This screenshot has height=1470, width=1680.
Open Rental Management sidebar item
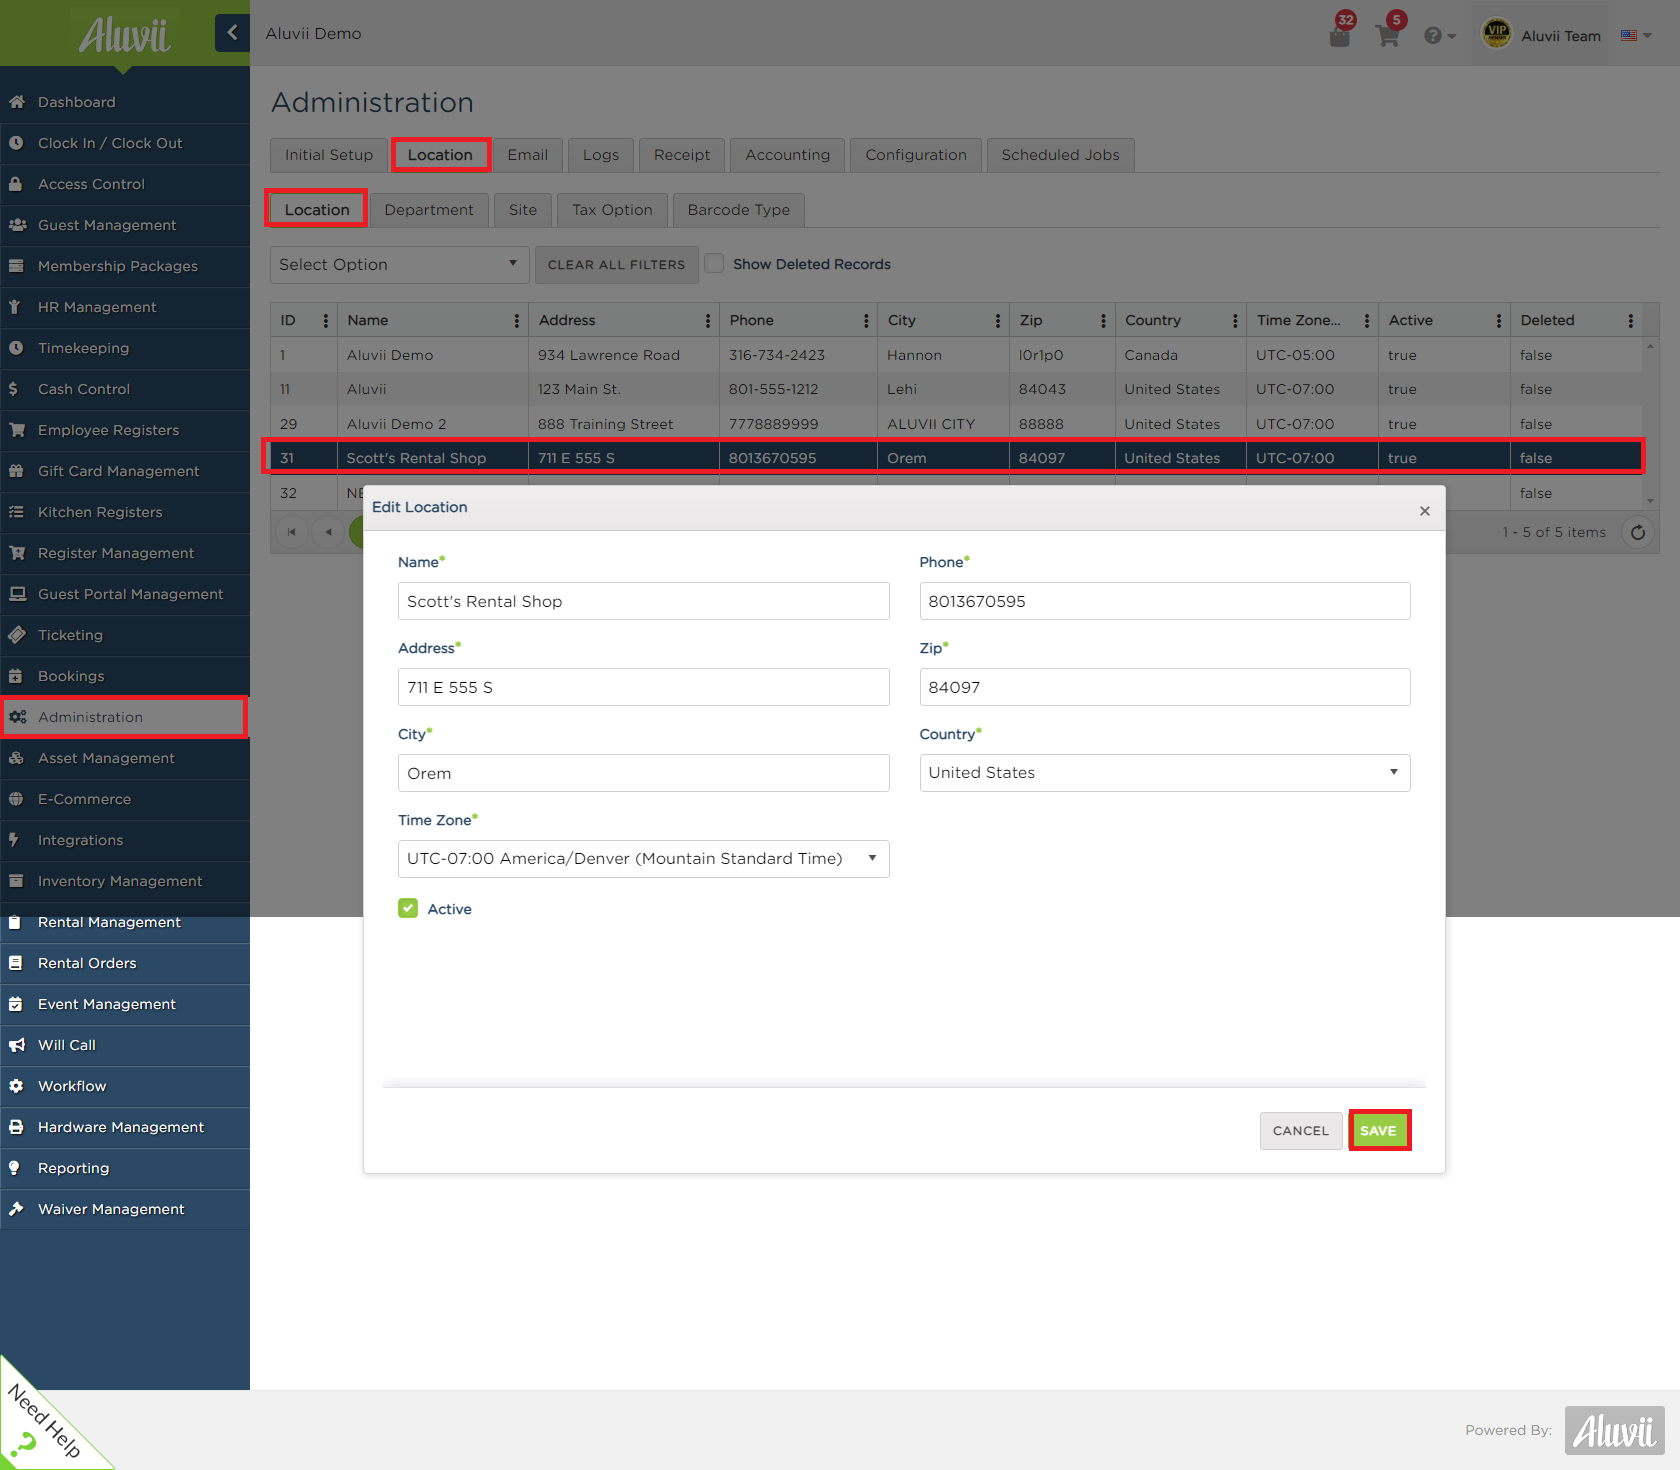point(125,922)
